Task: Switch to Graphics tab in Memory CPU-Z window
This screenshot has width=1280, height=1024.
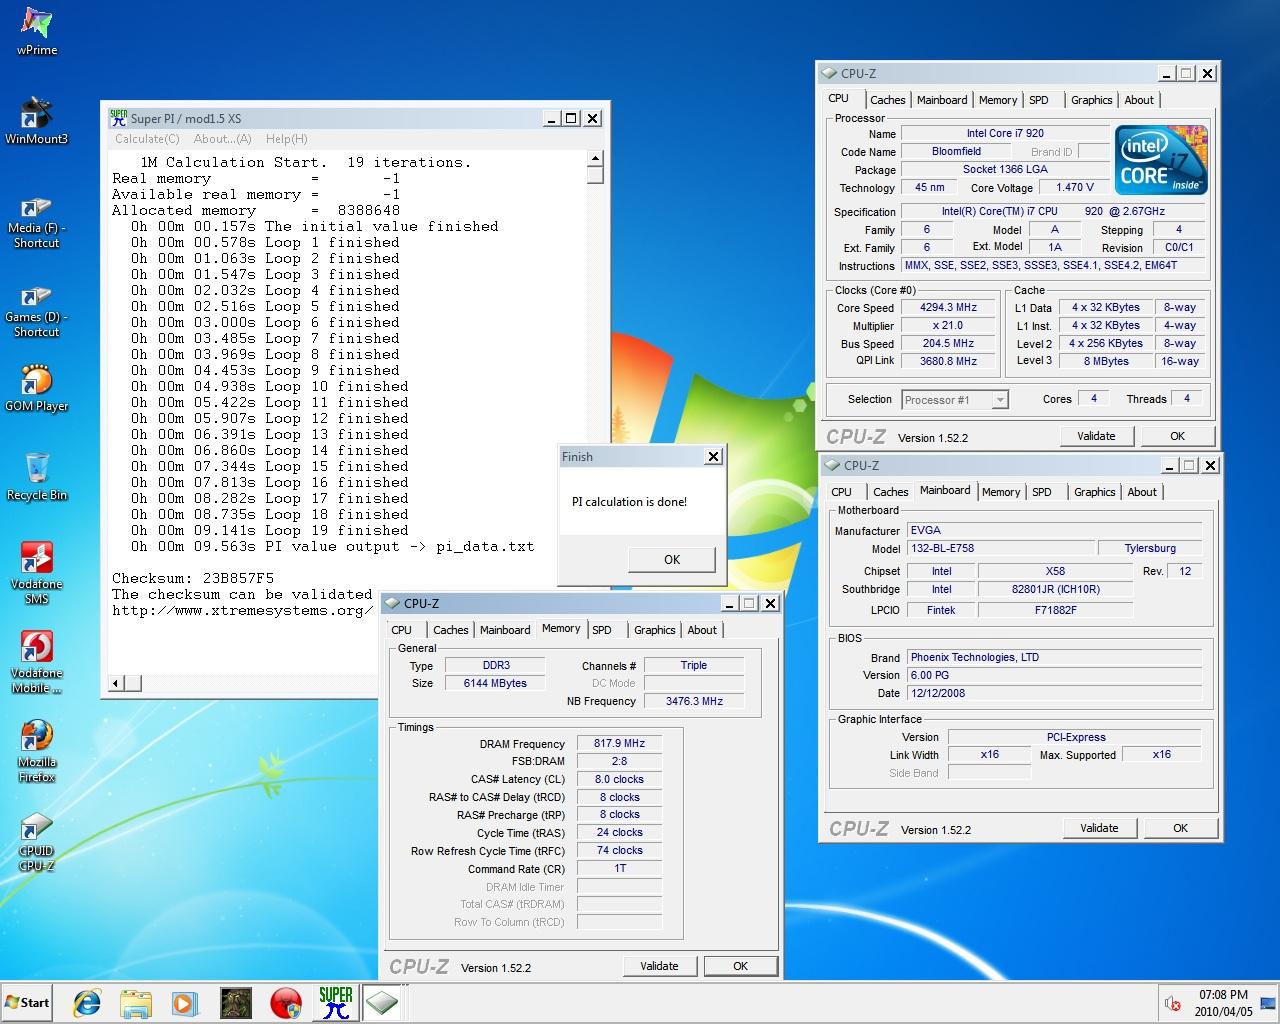Action: [654, 630]
